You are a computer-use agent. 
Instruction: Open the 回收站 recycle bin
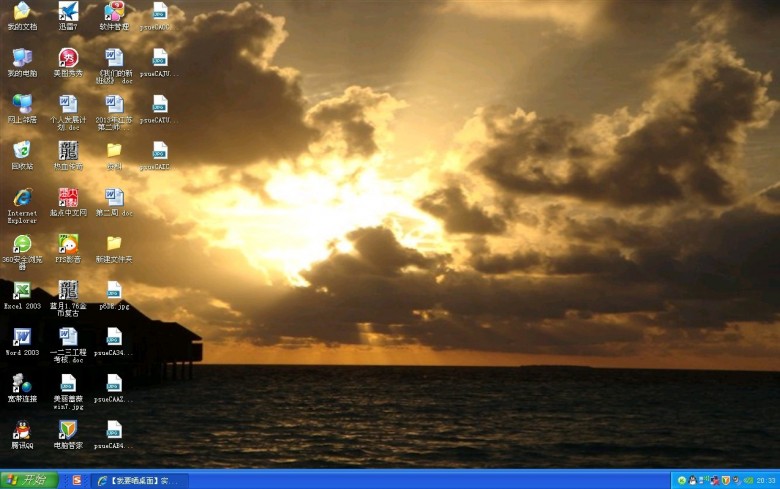(x=21, y=151)
